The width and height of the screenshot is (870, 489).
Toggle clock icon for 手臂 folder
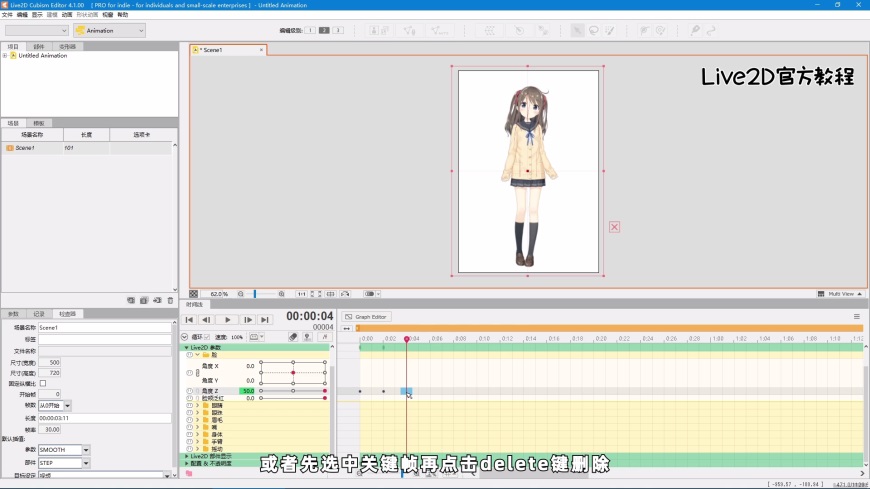(x=190, y=441)
